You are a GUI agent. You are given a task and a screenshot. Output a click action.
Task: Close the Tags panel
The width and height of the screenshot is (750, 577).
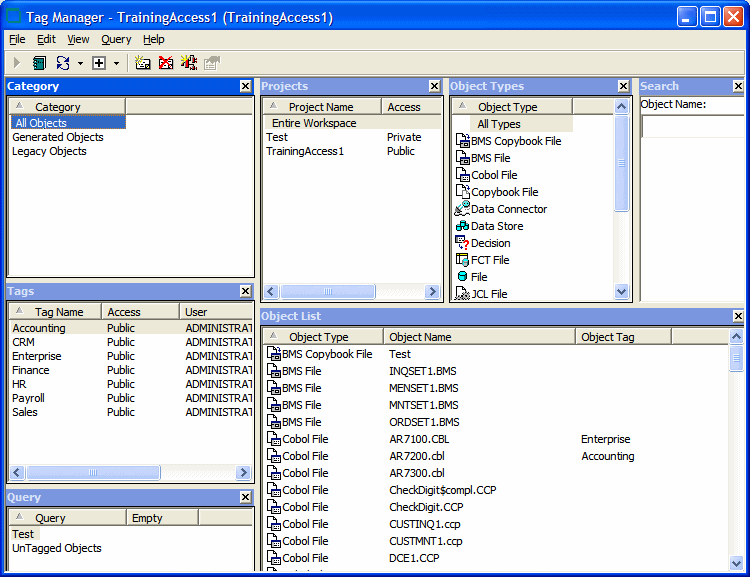[x=246, y=291]
